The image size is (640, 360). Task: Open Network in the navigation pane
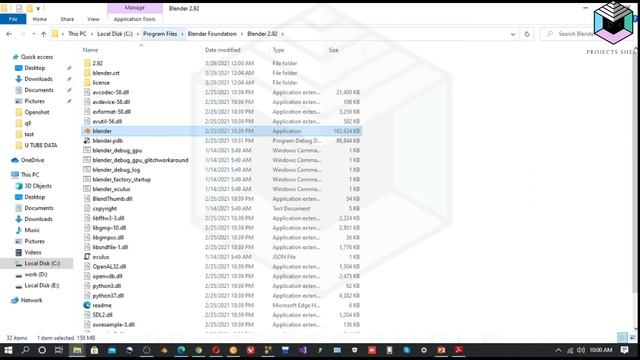(x=27, y=300)
